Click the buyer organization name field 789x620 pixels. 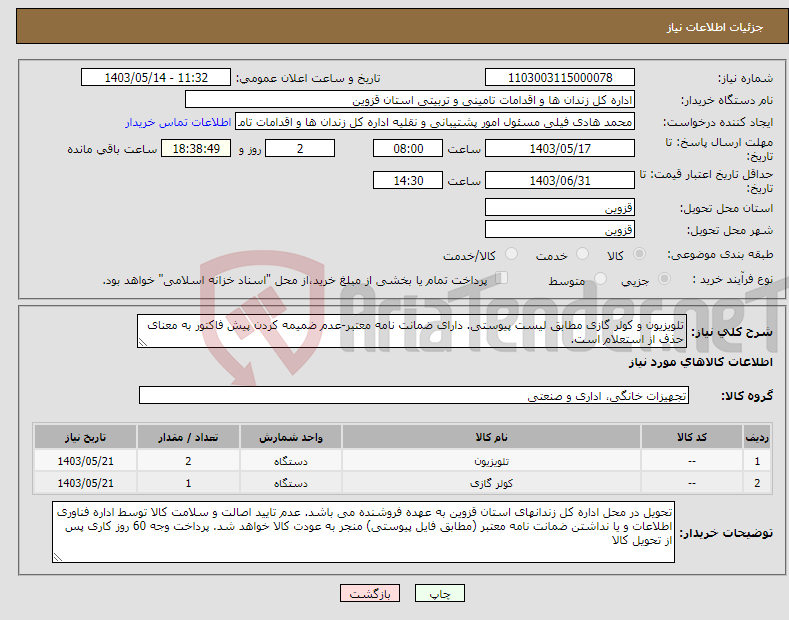click(410, 100)
